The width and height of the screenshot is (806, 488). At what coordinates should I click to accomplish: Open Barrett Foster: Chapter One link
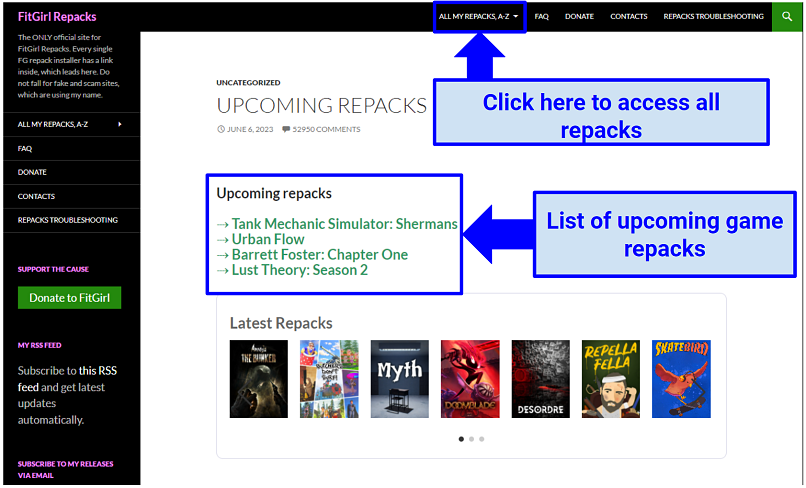pyautogui.click(x=320, y=255)
